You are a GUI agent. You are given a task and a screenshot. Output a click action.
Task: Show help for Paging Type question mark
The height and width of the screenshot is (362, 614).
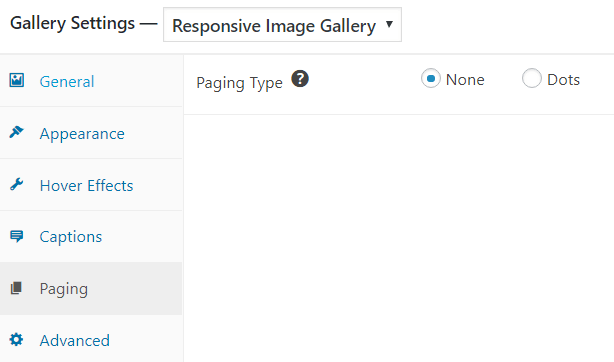tap(300, 79)
